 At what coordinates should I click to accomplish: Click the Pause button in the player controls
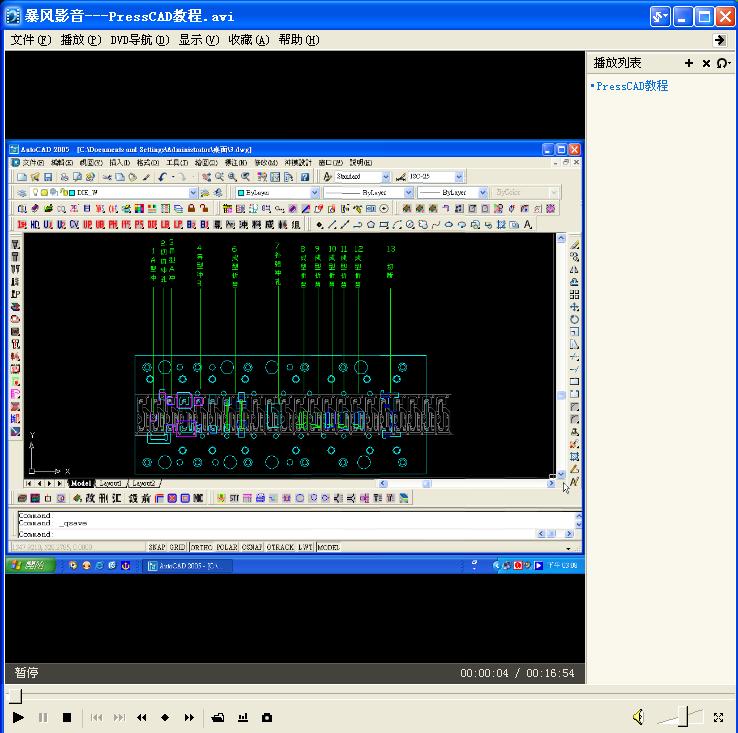(x=43, y=717)
